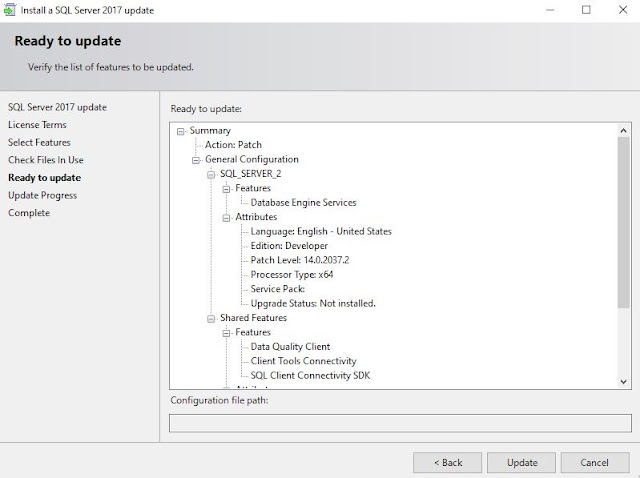Select 'Patch Level: 14.0.2037.2' row

tap(300, 260)
